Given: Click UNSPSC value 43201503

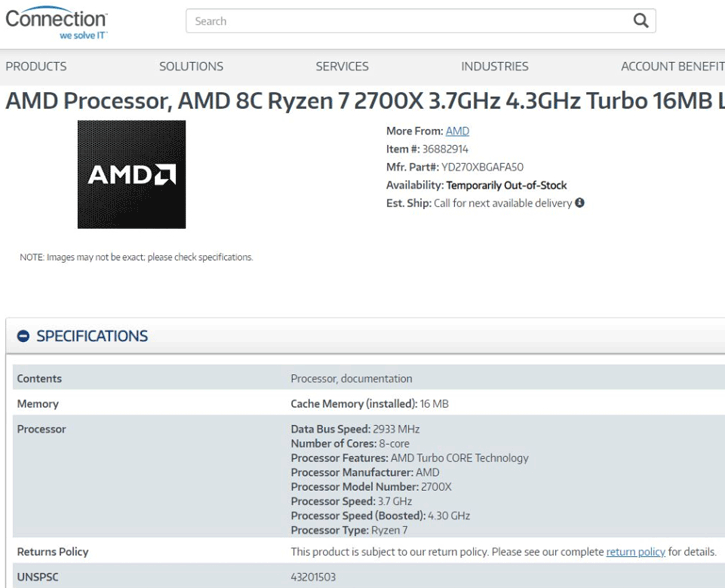Looking at the screenshot, I should (x=313, y=577).
